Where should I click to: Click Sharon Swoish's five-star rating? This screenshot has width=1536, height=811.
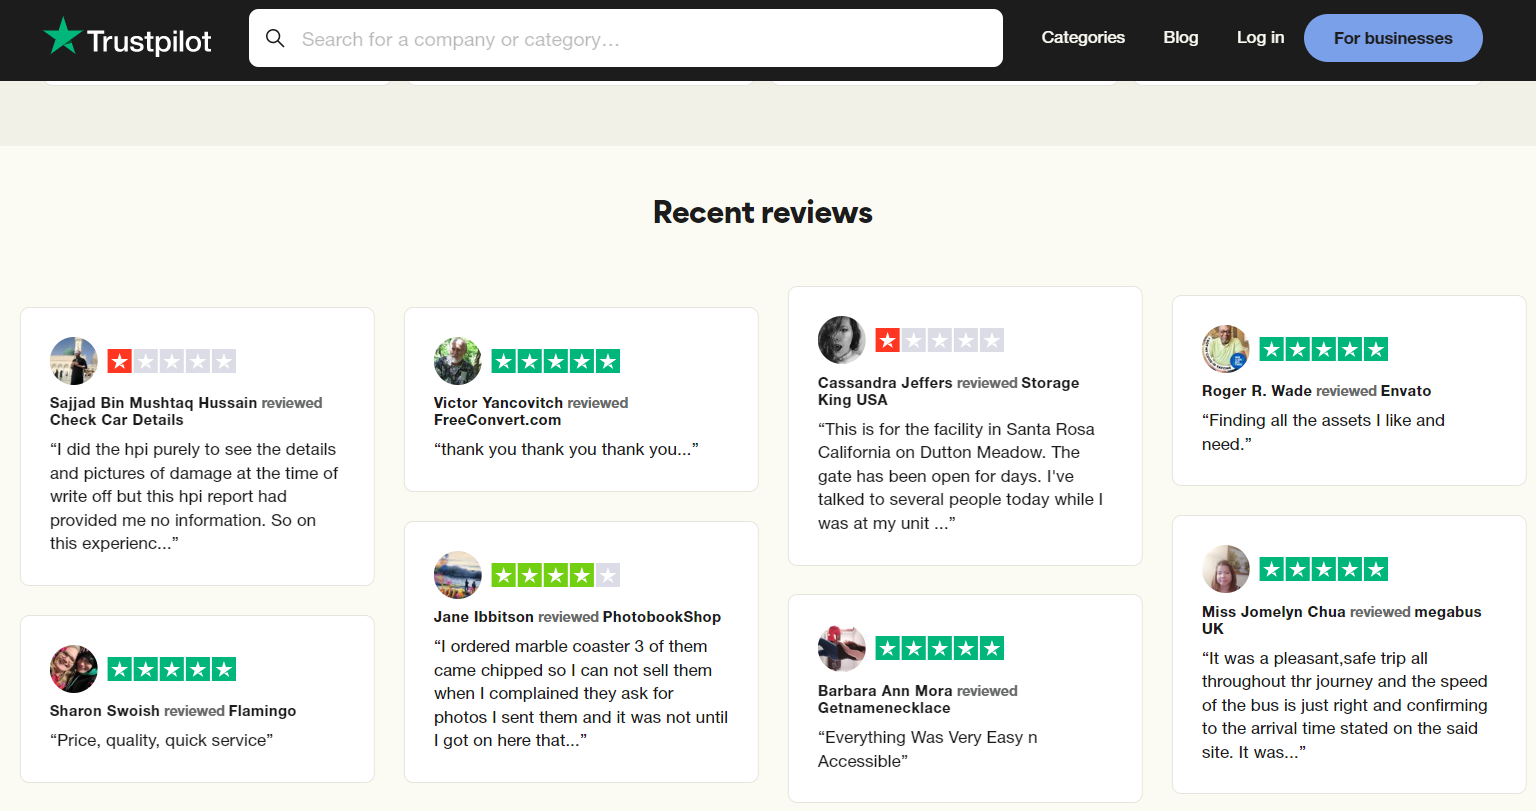tap(172, 669)
